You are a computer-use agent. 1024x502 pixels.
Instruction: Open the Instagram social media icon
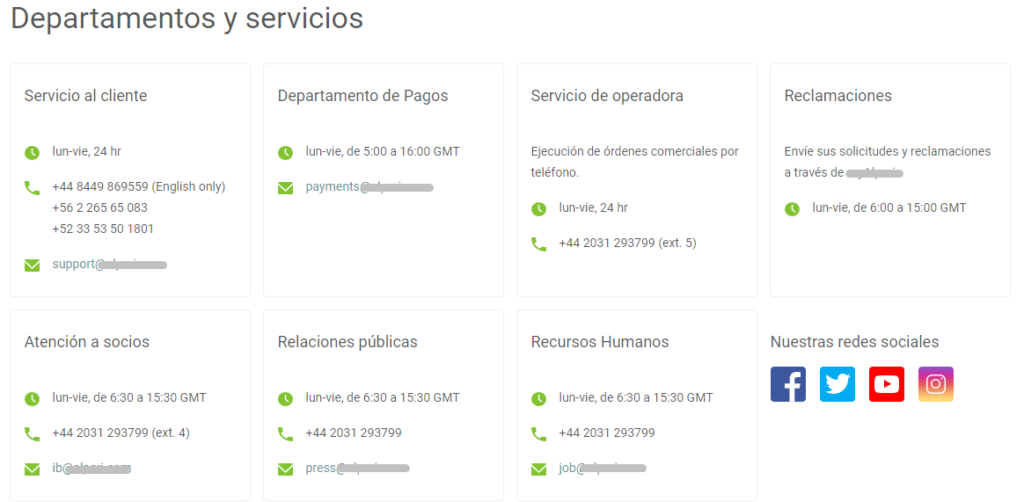936,384
